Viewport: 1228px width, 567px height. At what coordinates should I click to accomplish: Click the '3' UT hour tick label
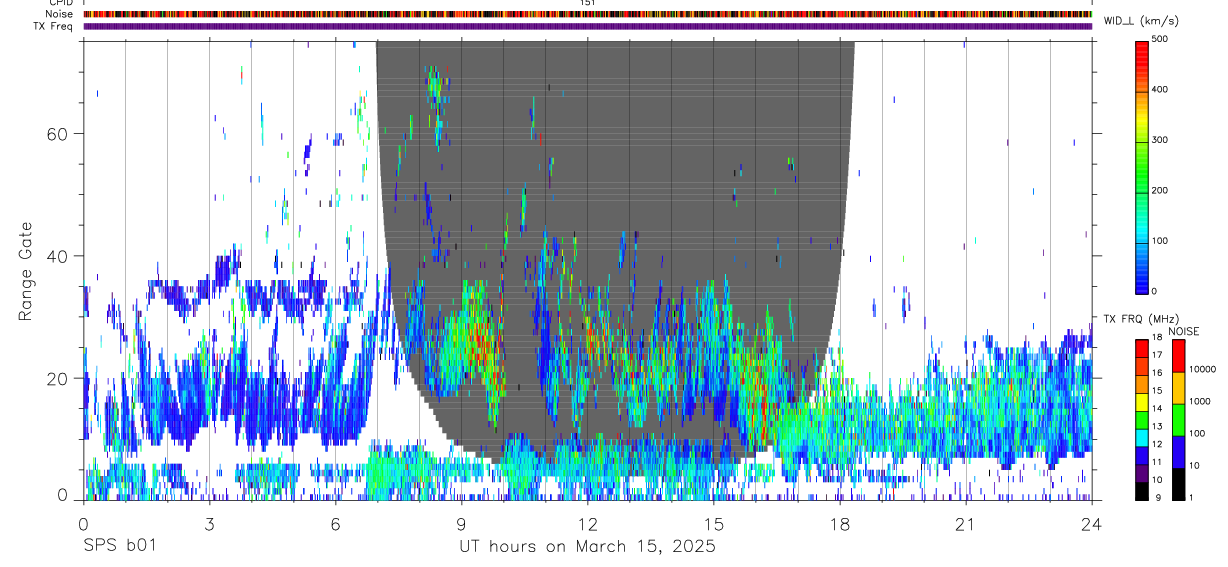(x=209, y=524)
